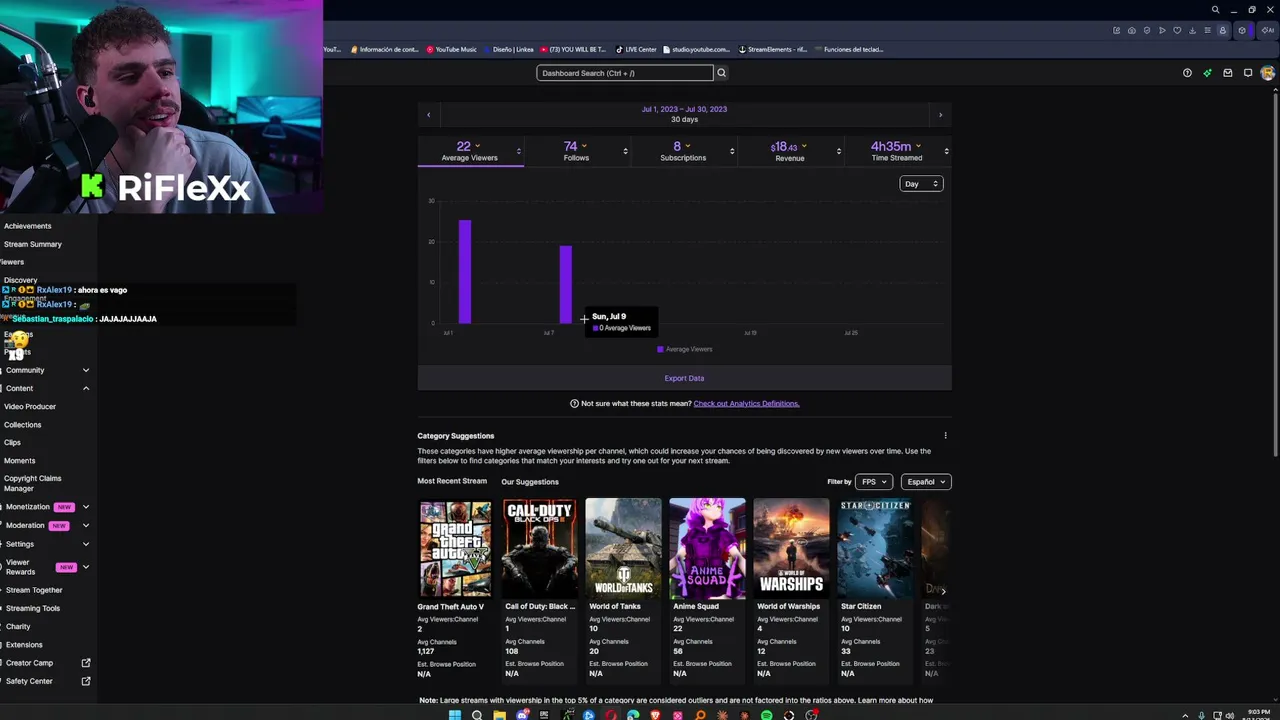
Task: Select the Revenue metric tab
Action: [x=790, y=151]
